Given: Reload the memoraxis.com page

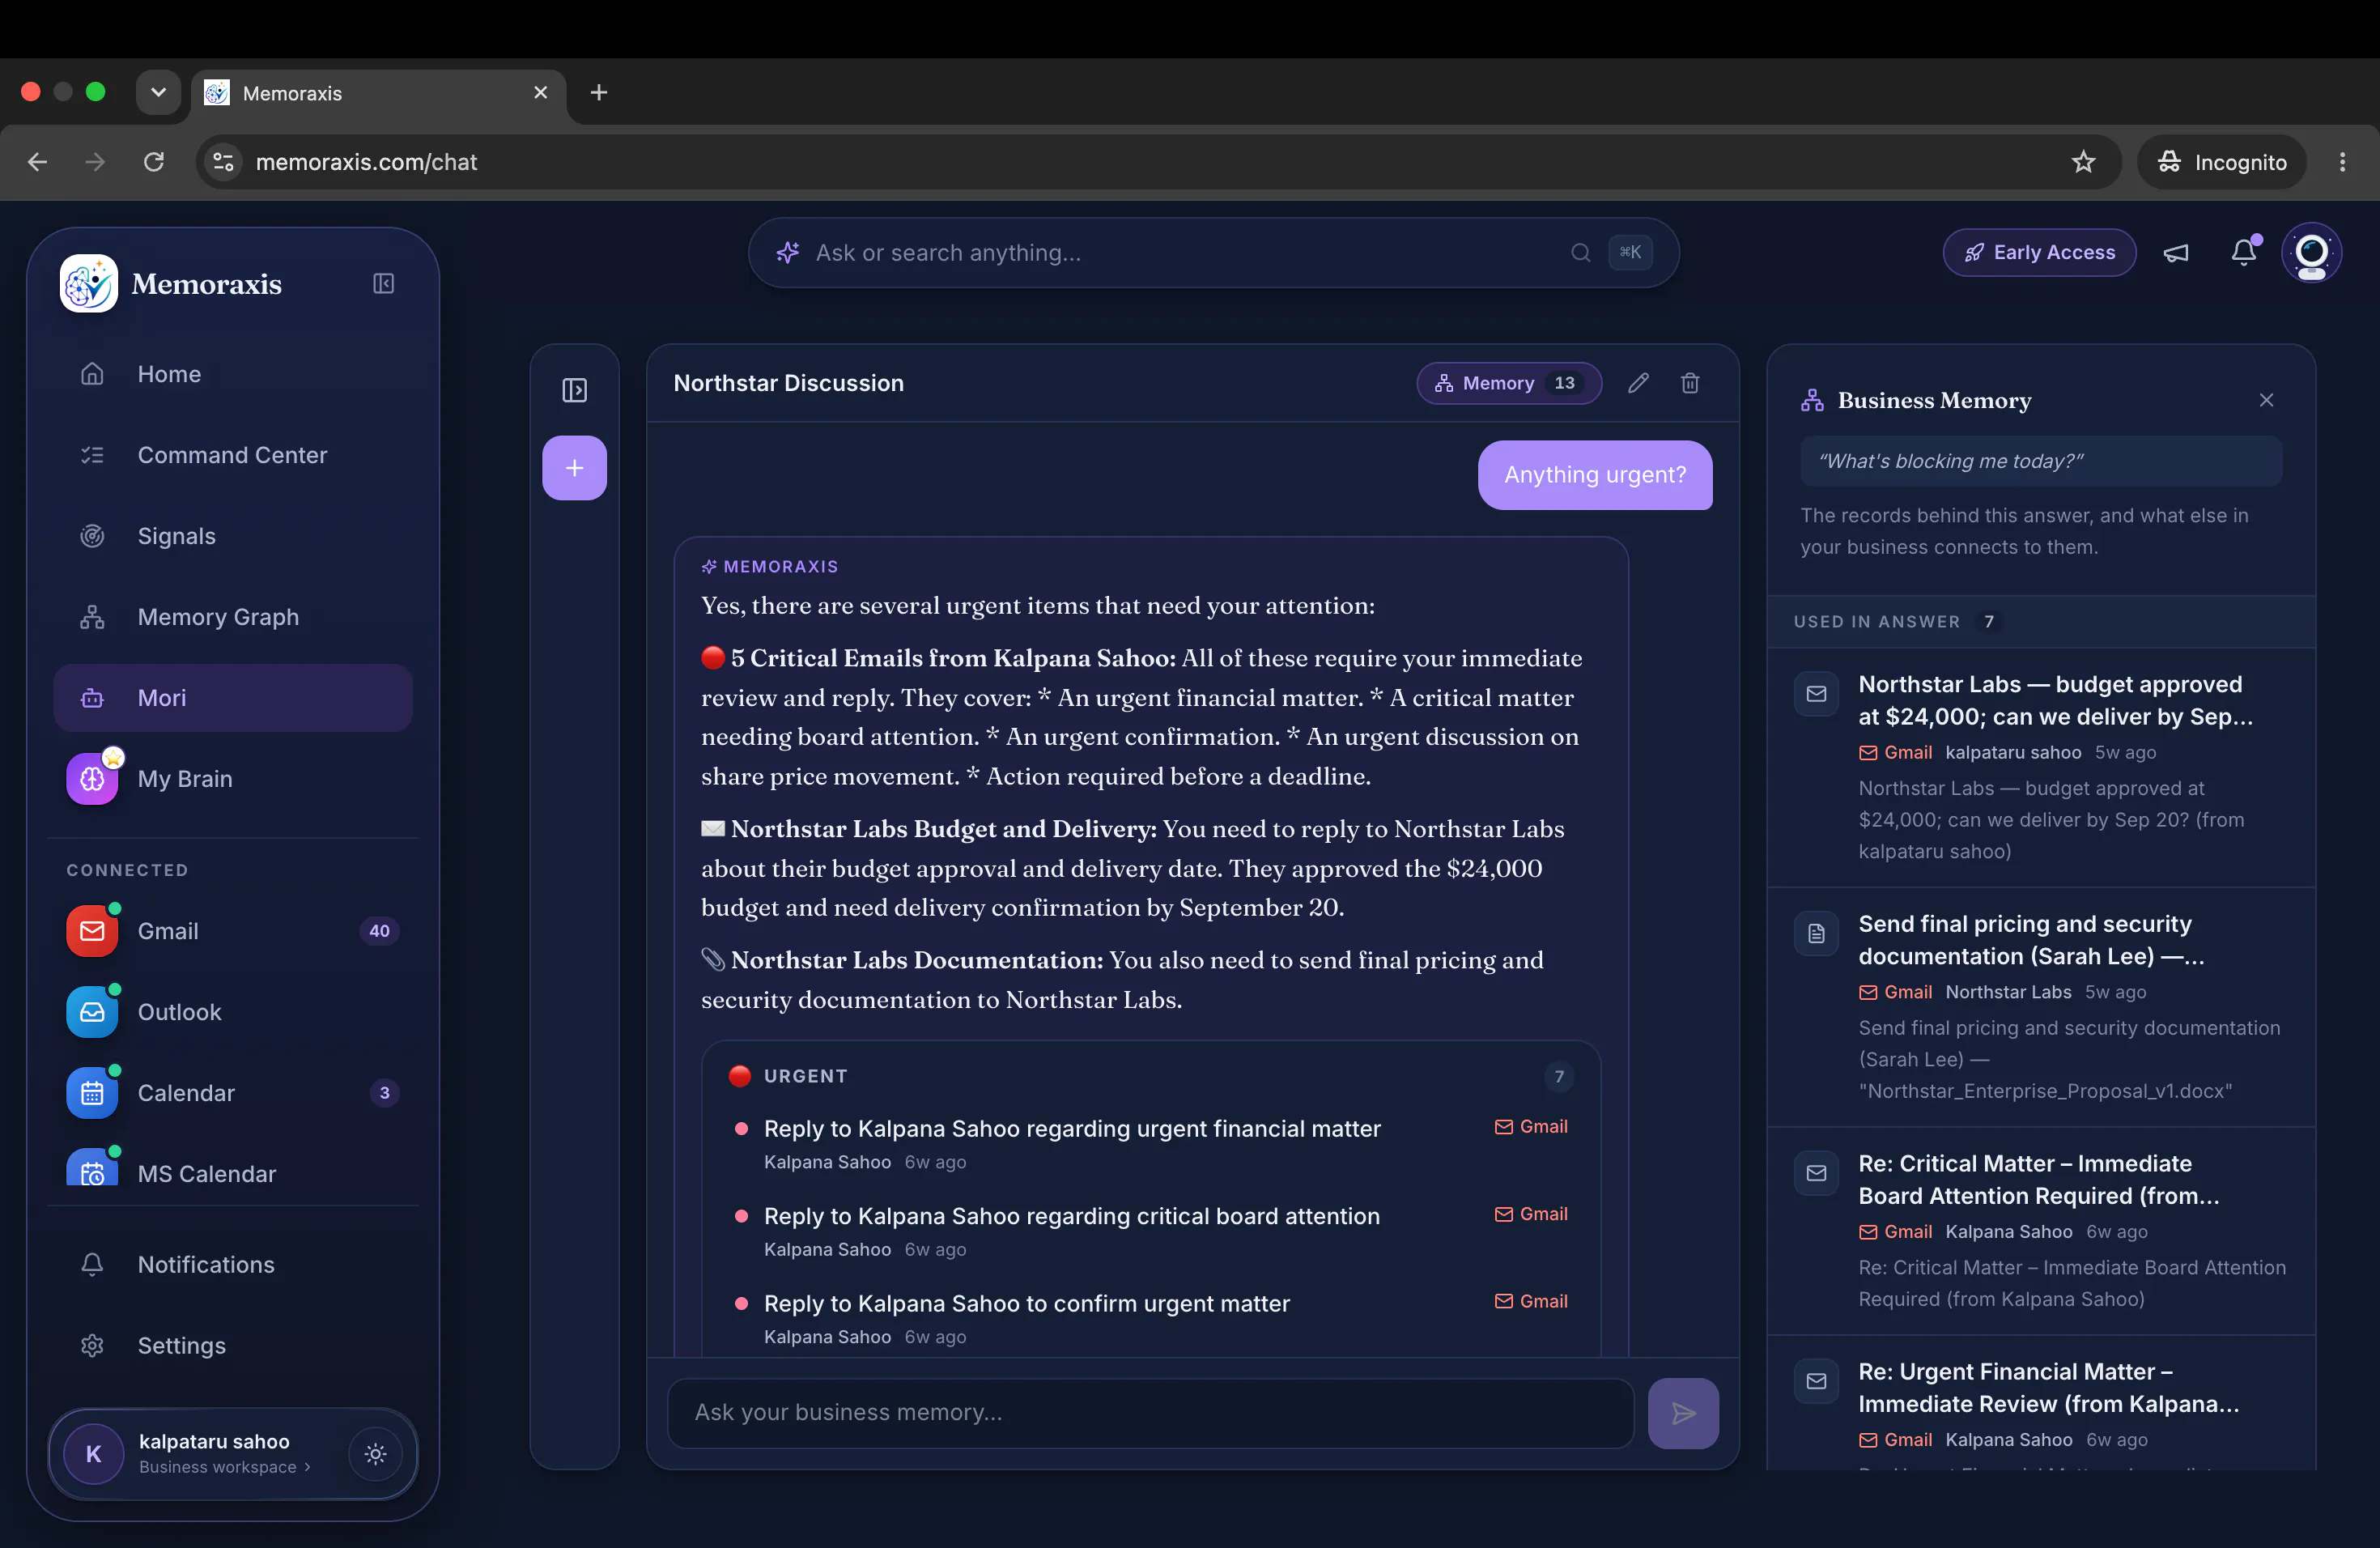Looking at the screenshot, I should click(x=153, y=162).
